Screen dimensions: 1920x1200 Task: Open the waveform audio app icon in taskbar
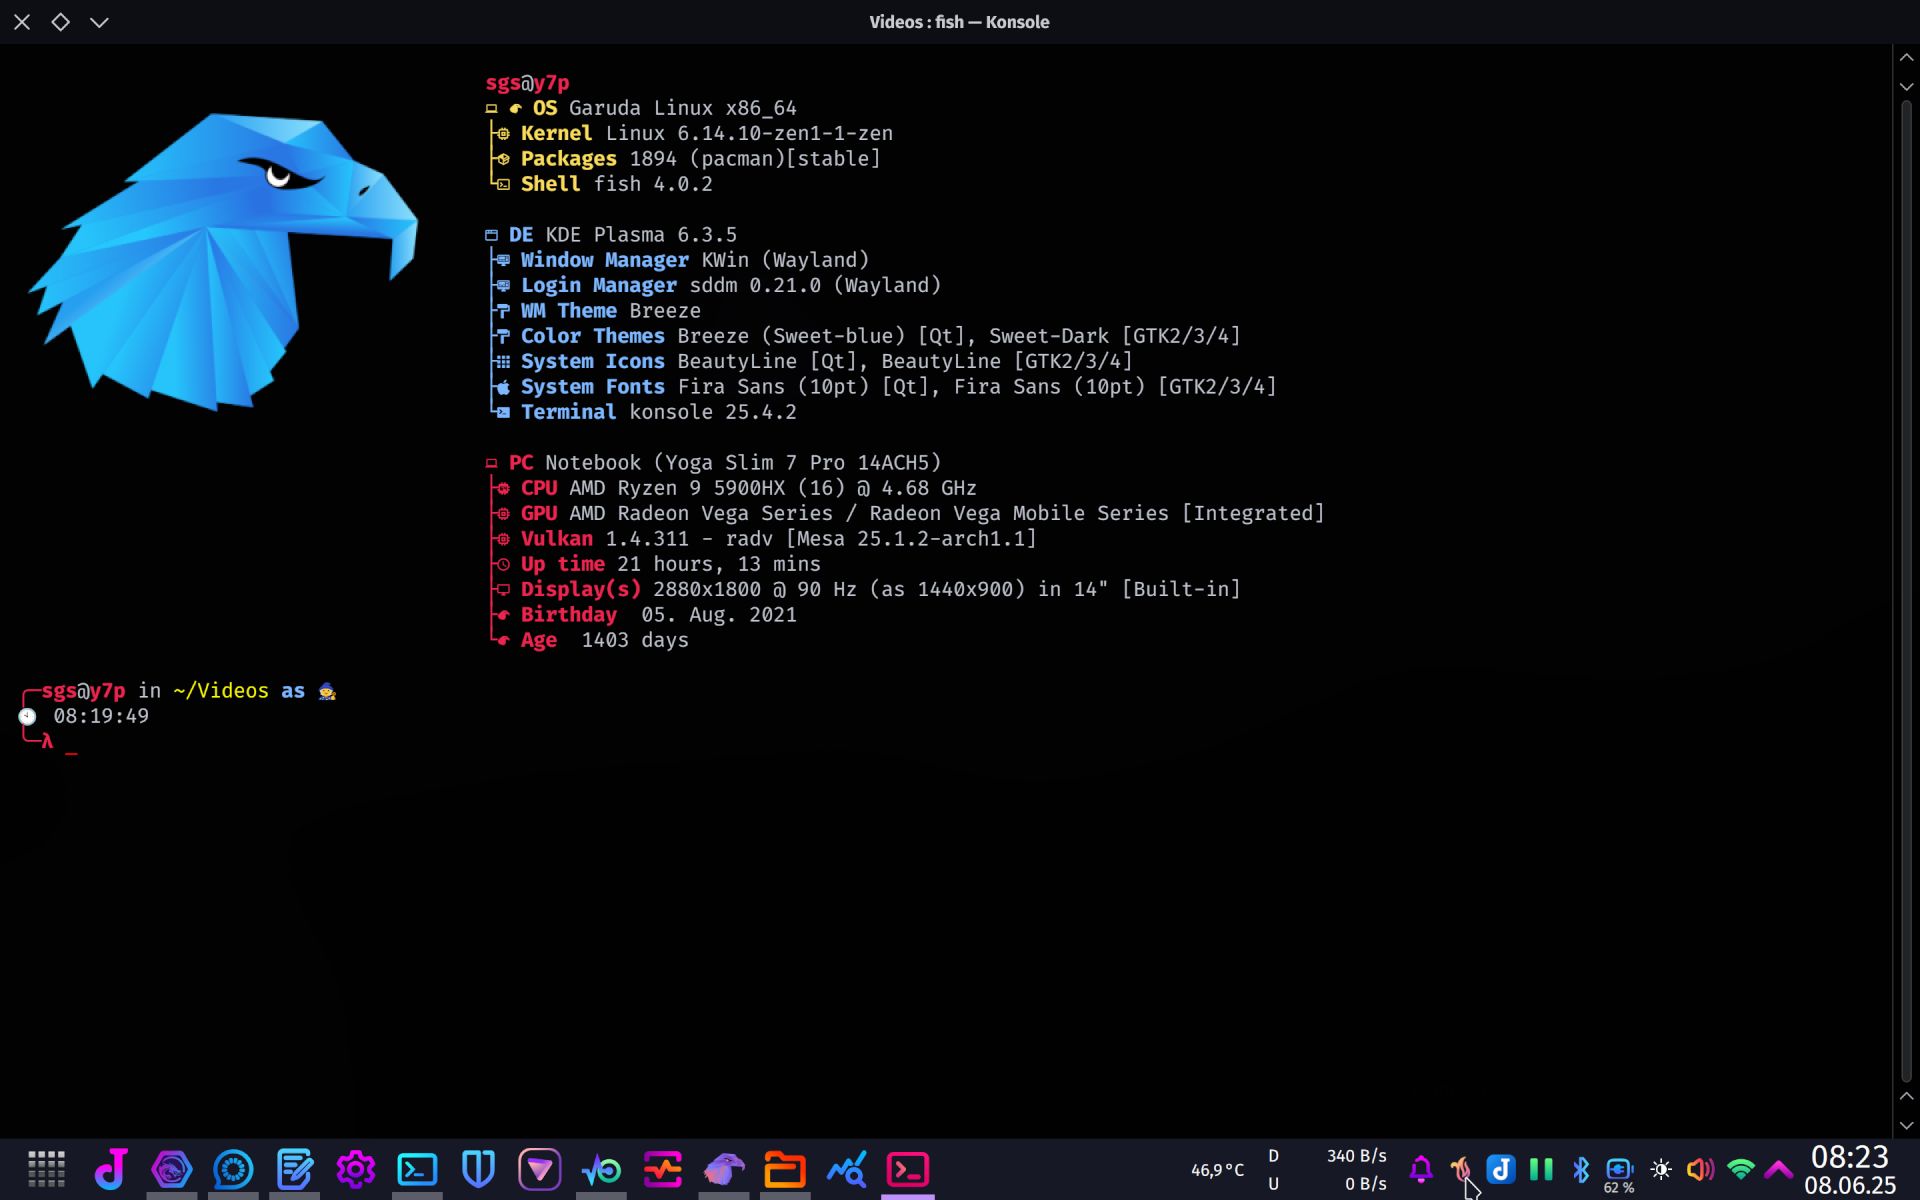pyautogui.click(x=601, y=1169)
